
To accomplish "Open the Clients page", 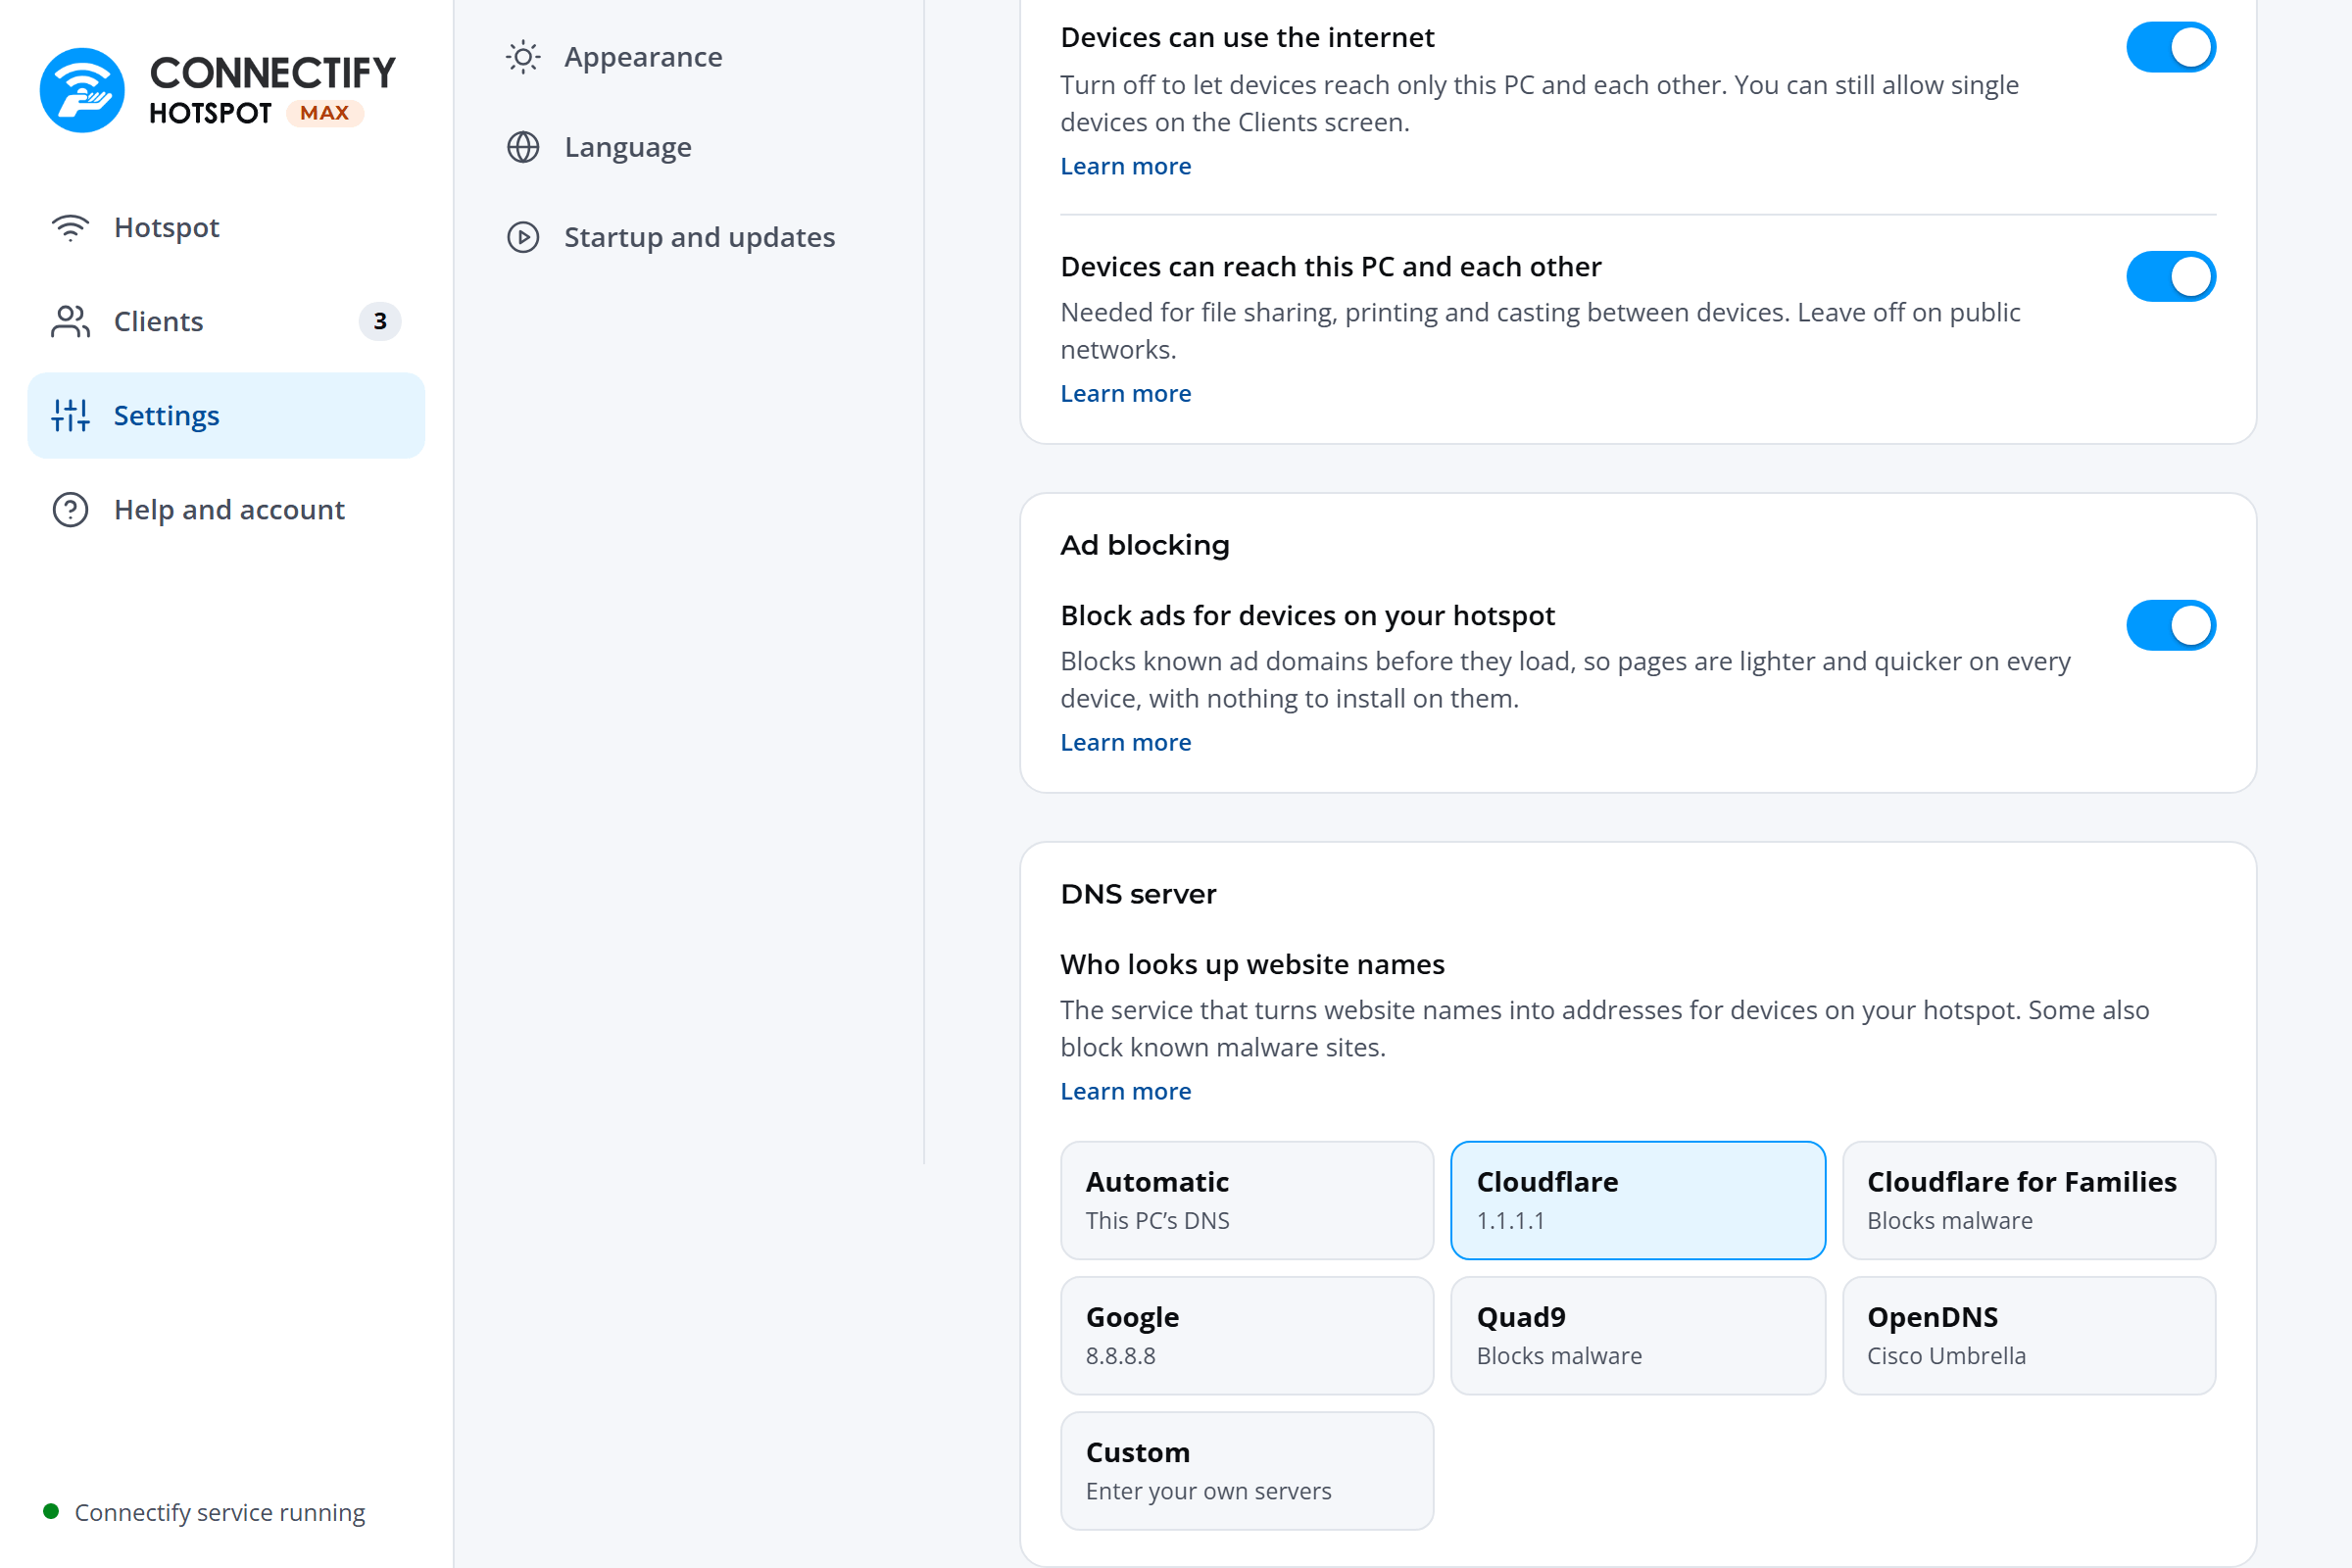I will coord(226,322).
